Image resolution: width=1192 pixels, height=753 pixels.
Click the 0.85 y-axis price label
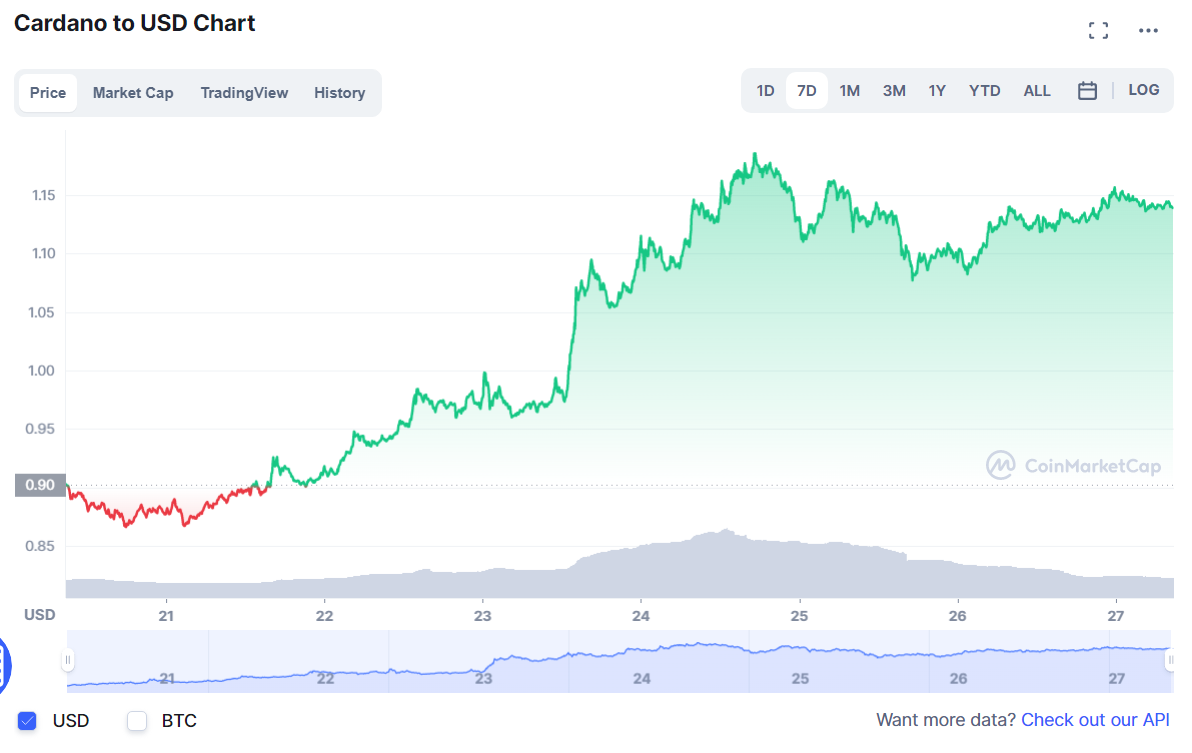[x=40, y=546]
